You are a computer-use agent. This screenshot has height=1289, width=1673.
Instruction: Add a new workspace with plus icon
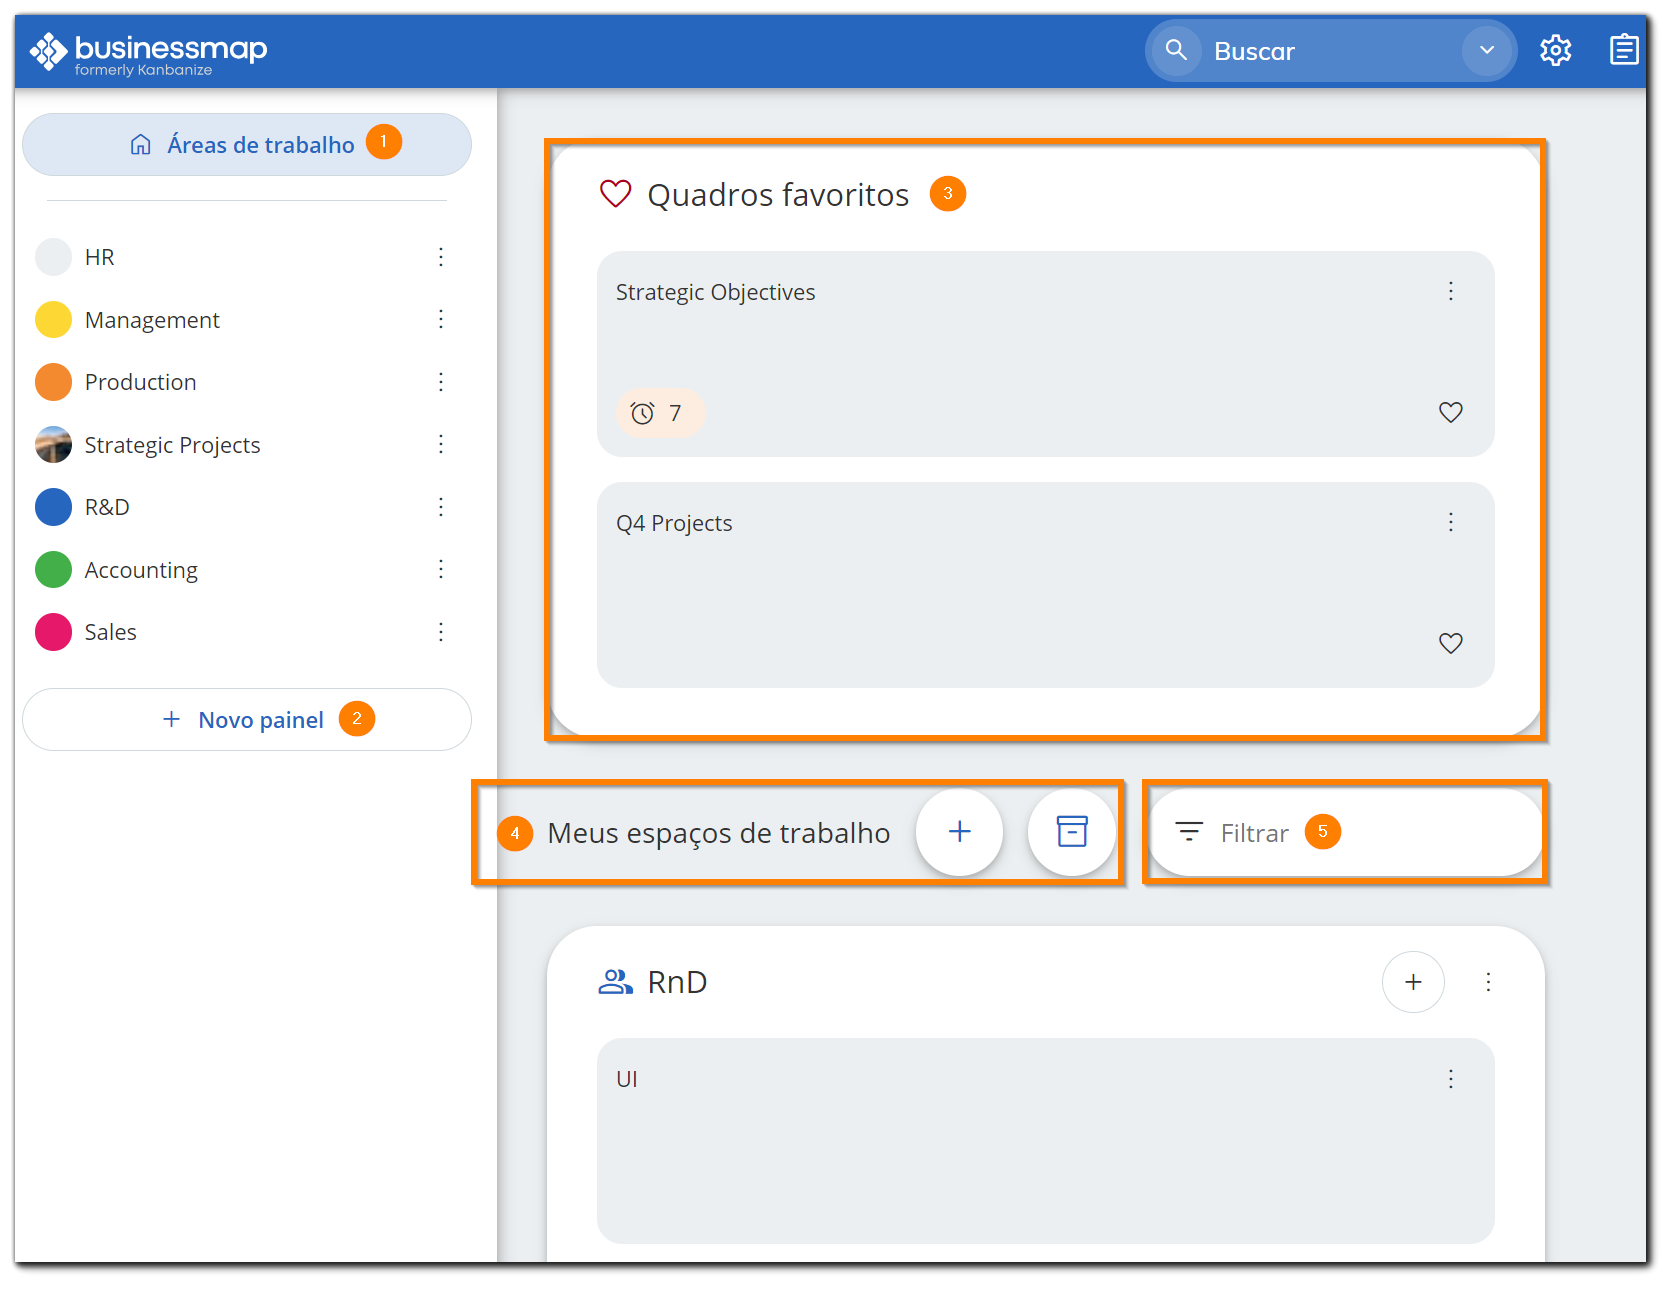click(959, 832)
